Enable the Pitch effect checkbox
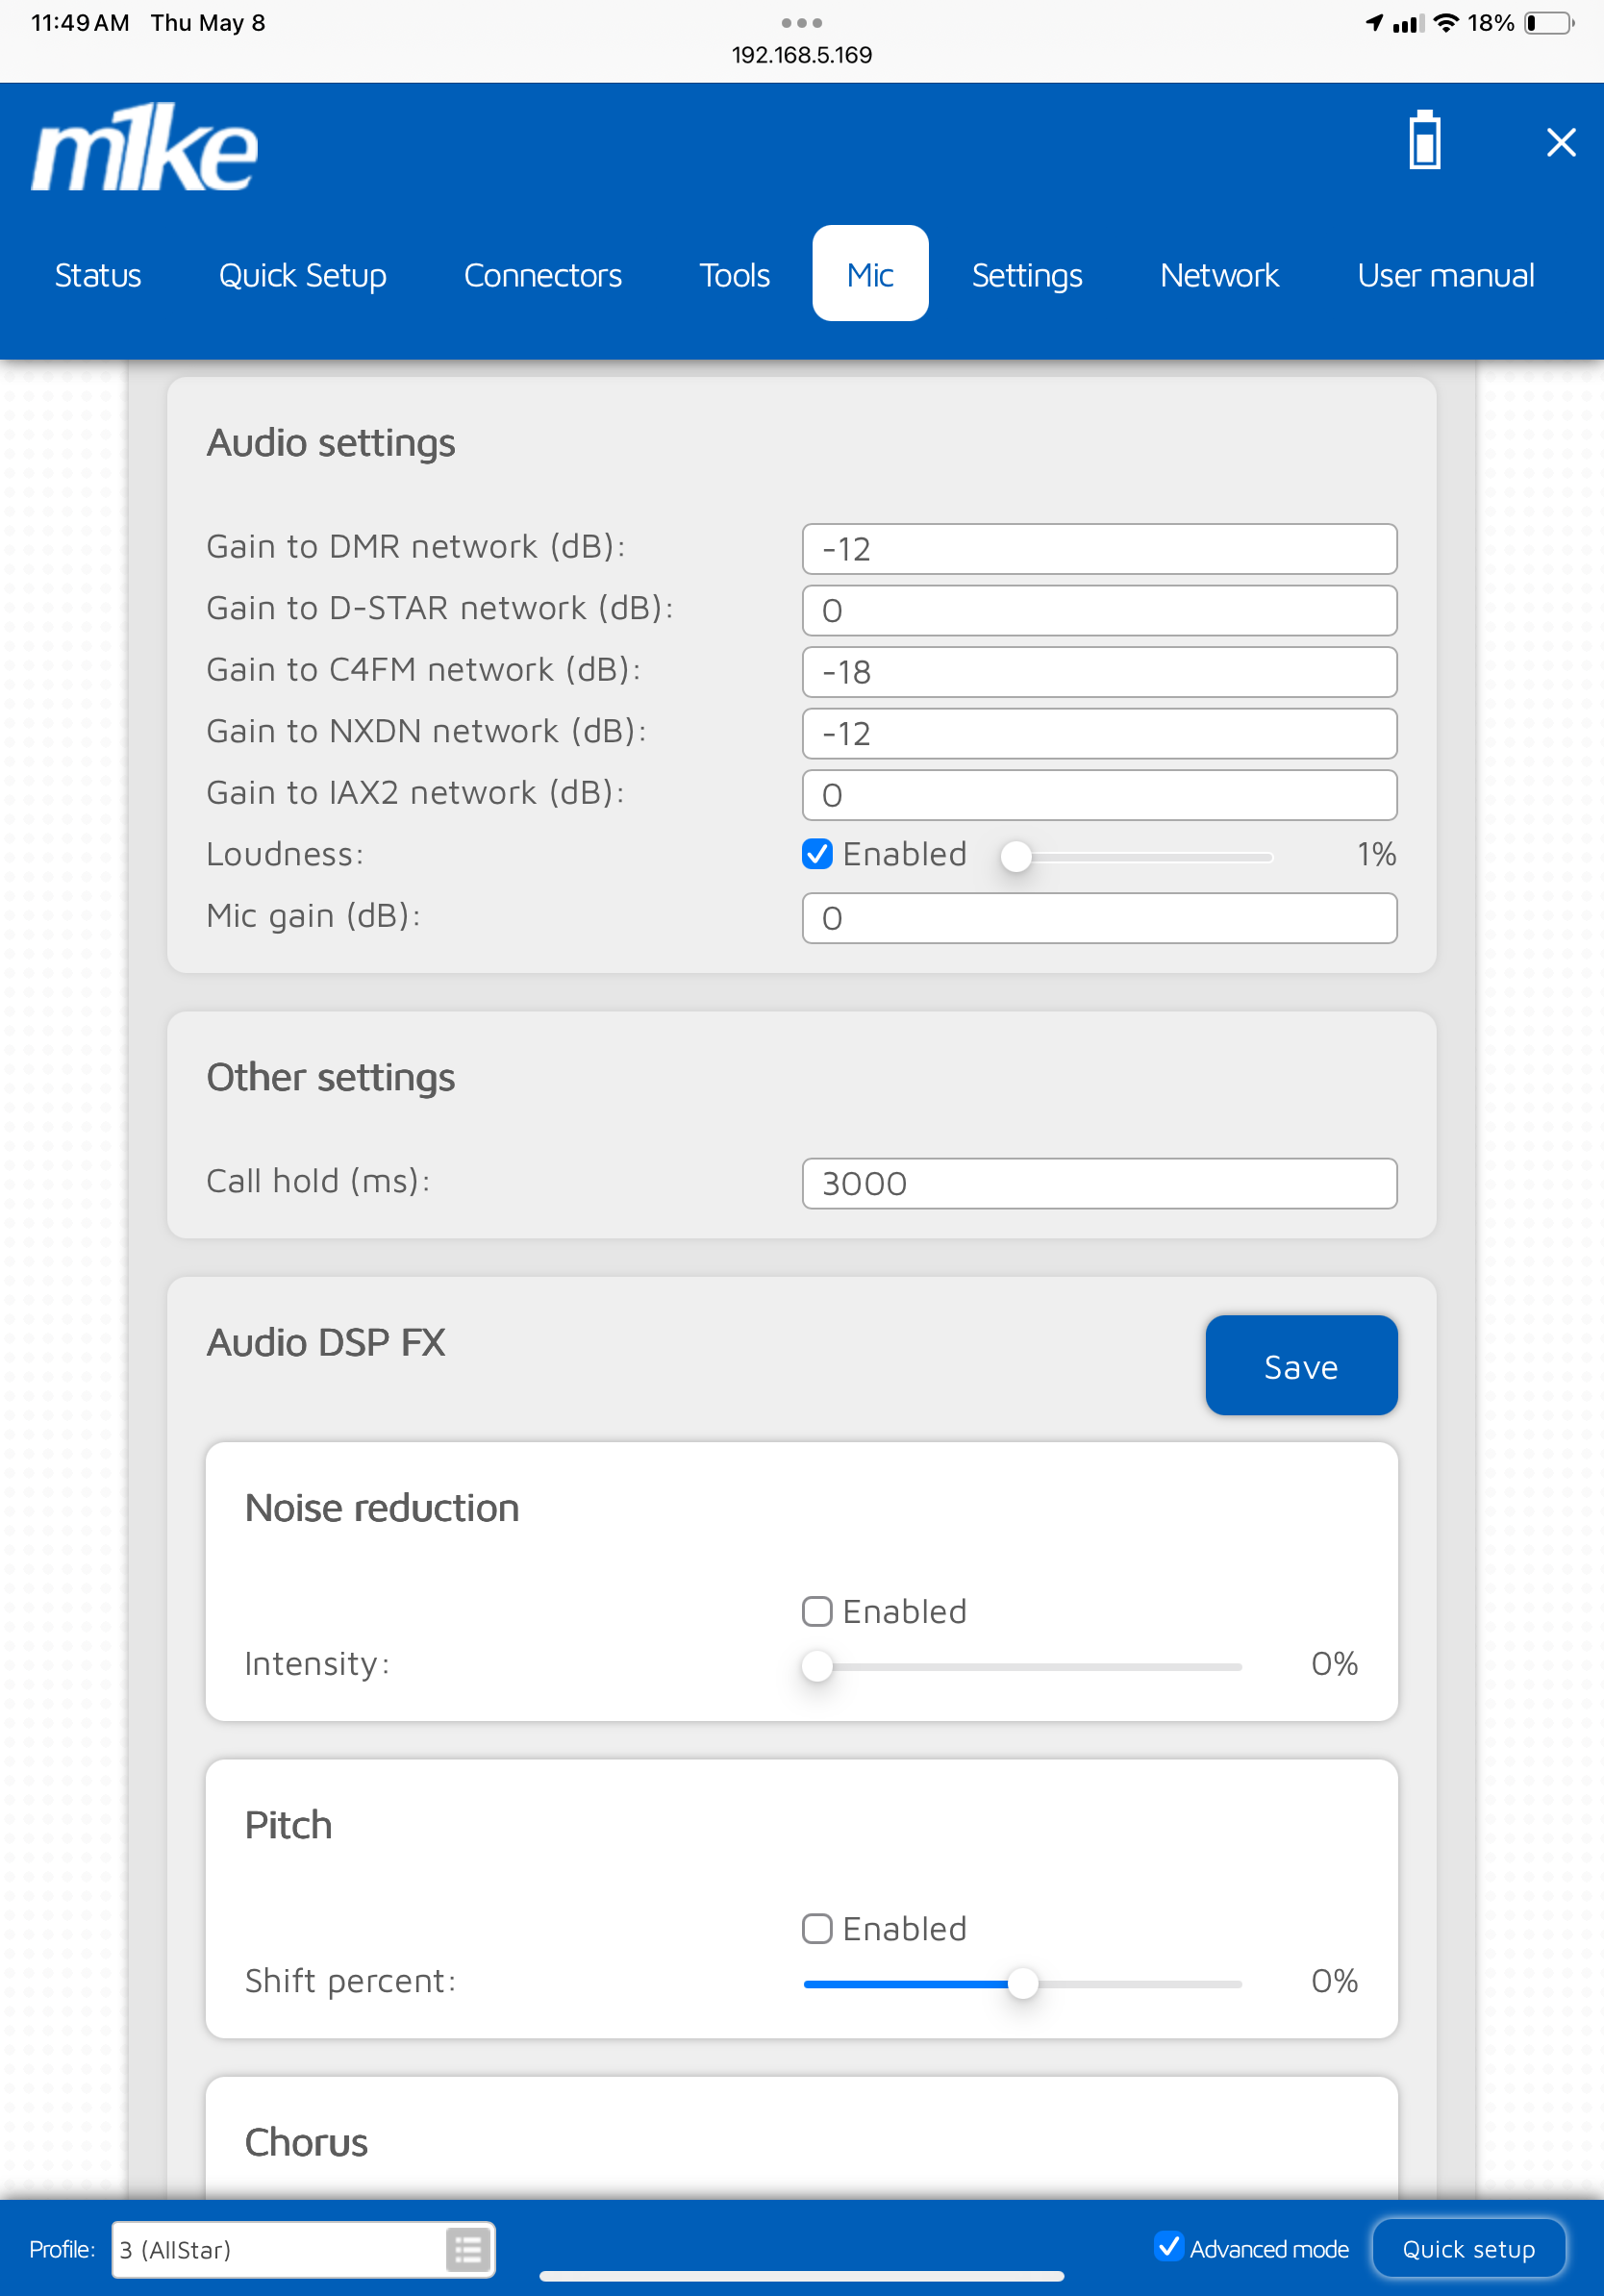Viewport: 1604px width, 2296px height. click(817, 1928)
